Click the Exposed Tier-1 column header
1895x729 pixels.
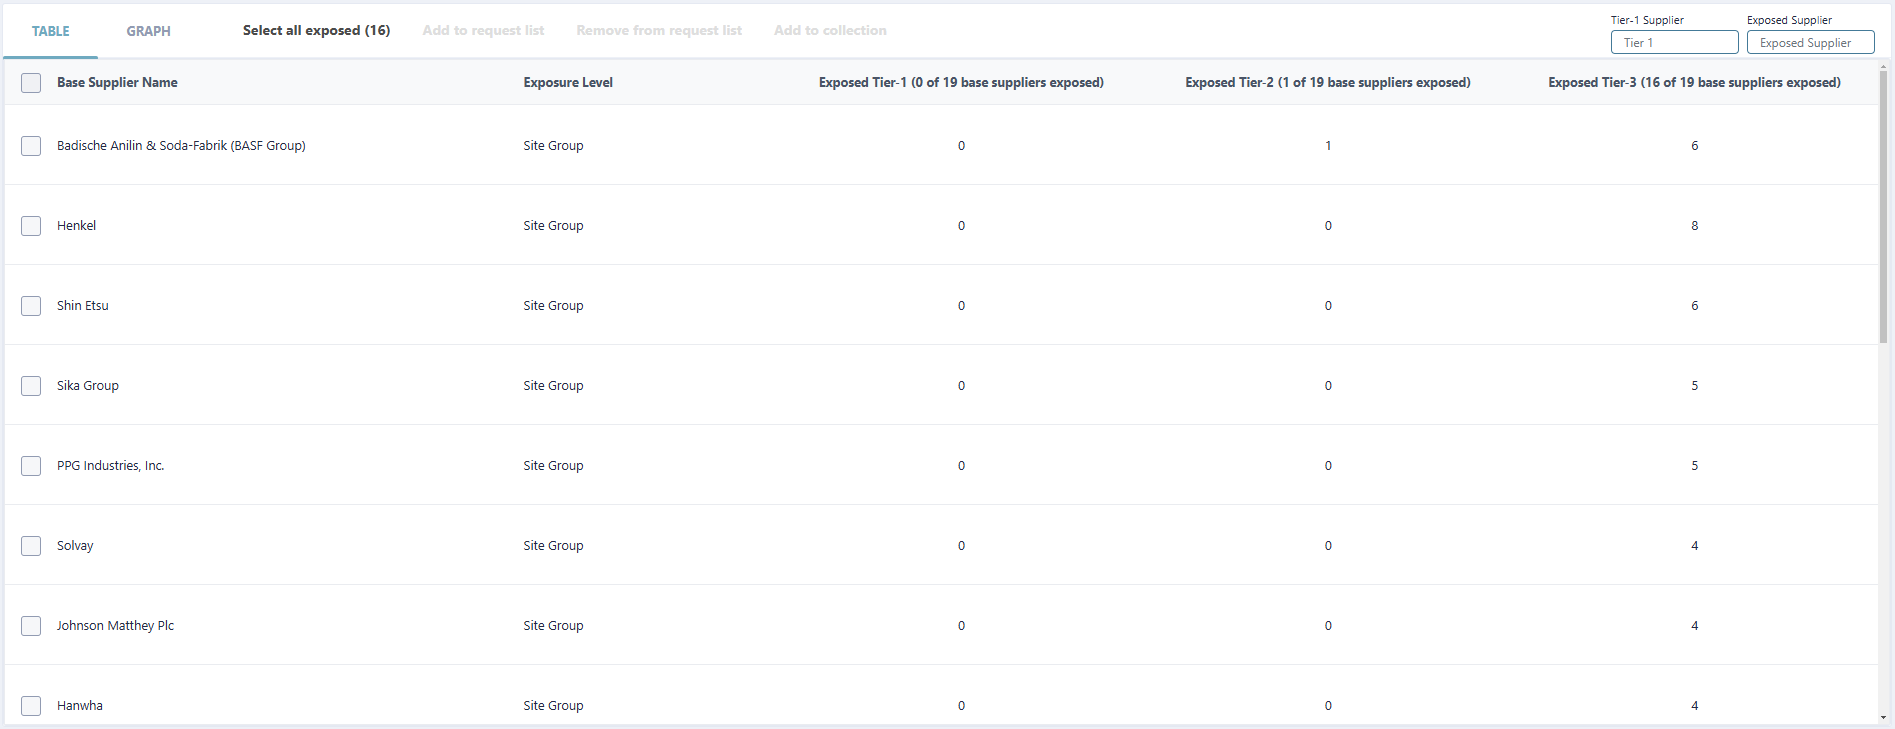(x=961, y=82)
